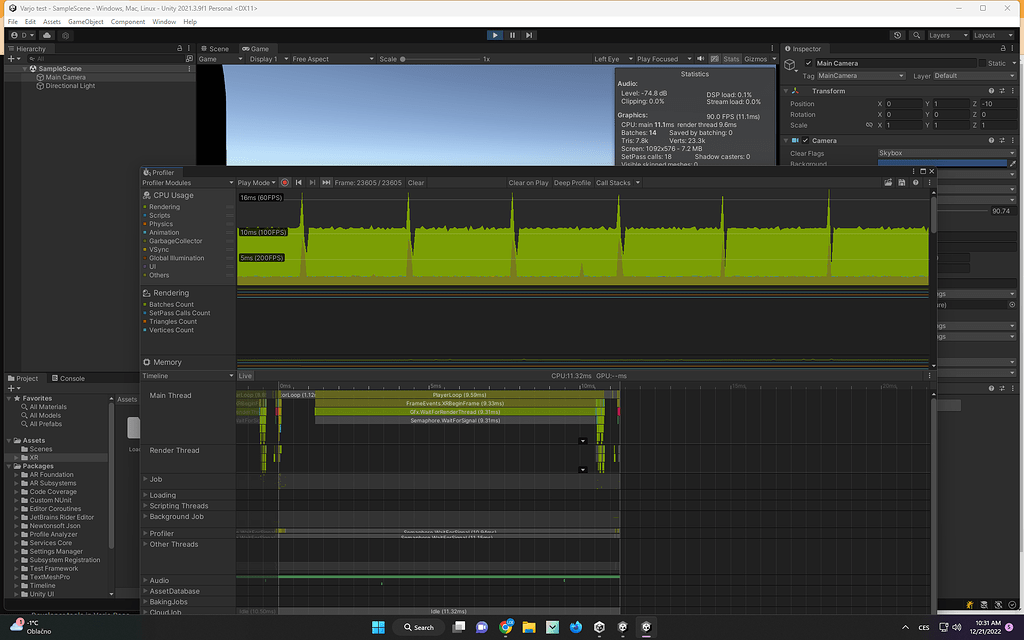
Task: Start Profiler recording with the red Record icon
Action: [284, 182]
